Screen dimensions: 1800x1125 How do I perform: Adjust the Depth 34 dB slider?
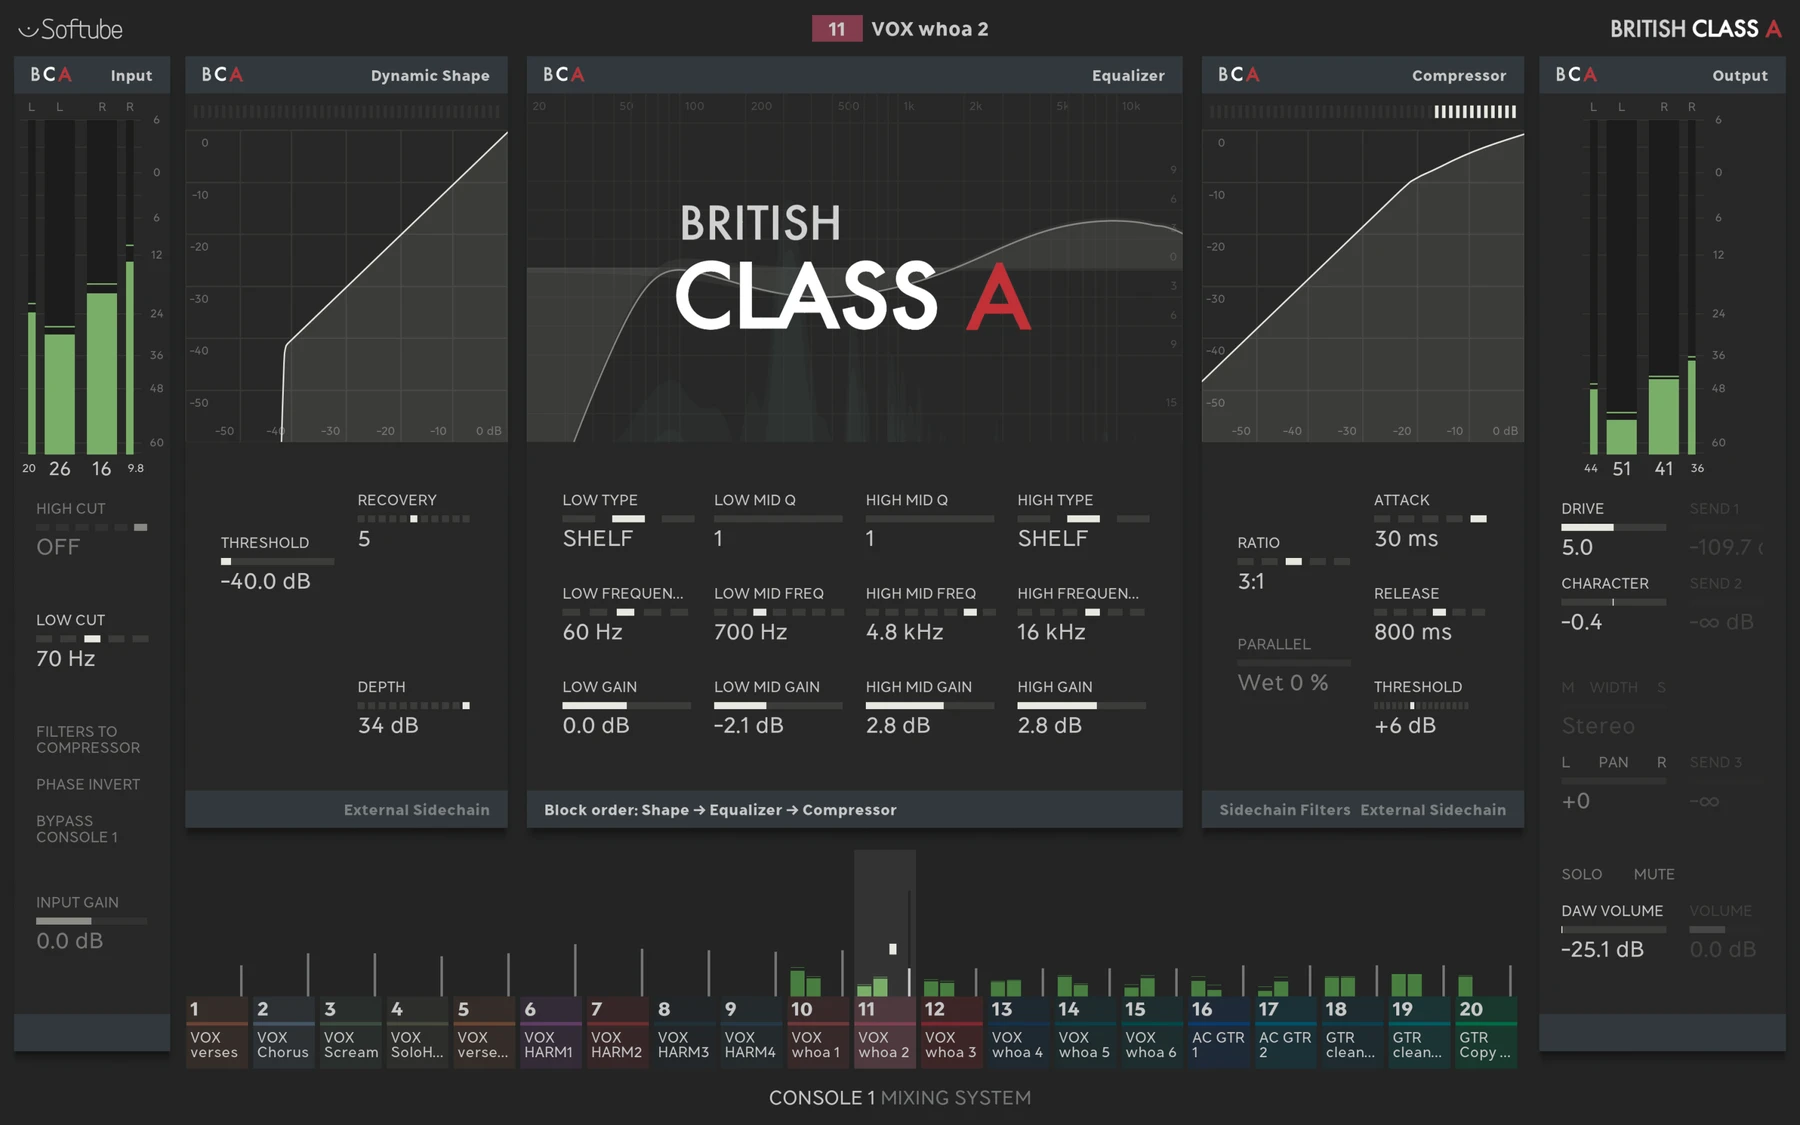pyautogui.click(x=414, y=705)
